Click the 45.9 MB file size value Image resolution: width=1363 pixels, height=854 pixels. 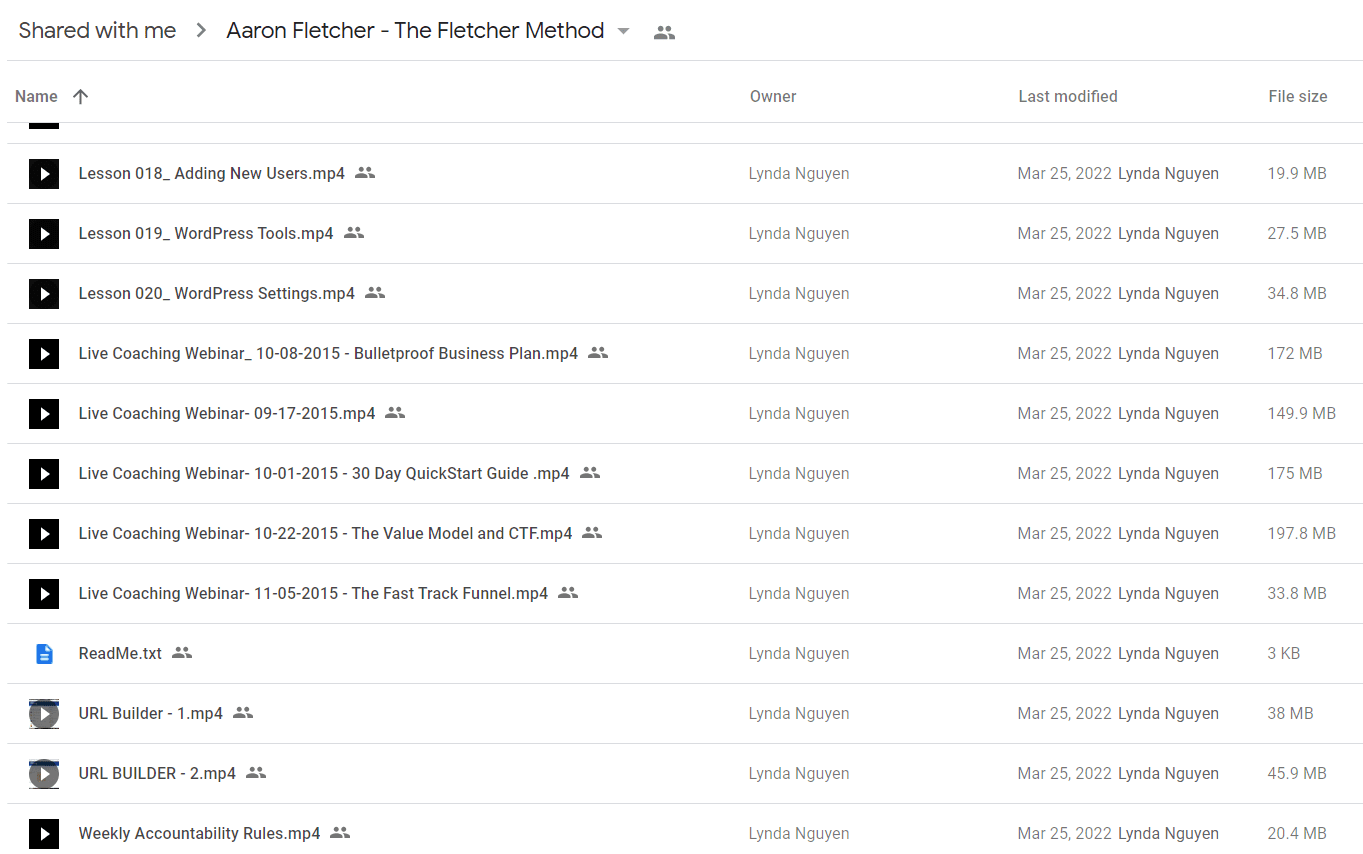click(x=1297, y=774)
